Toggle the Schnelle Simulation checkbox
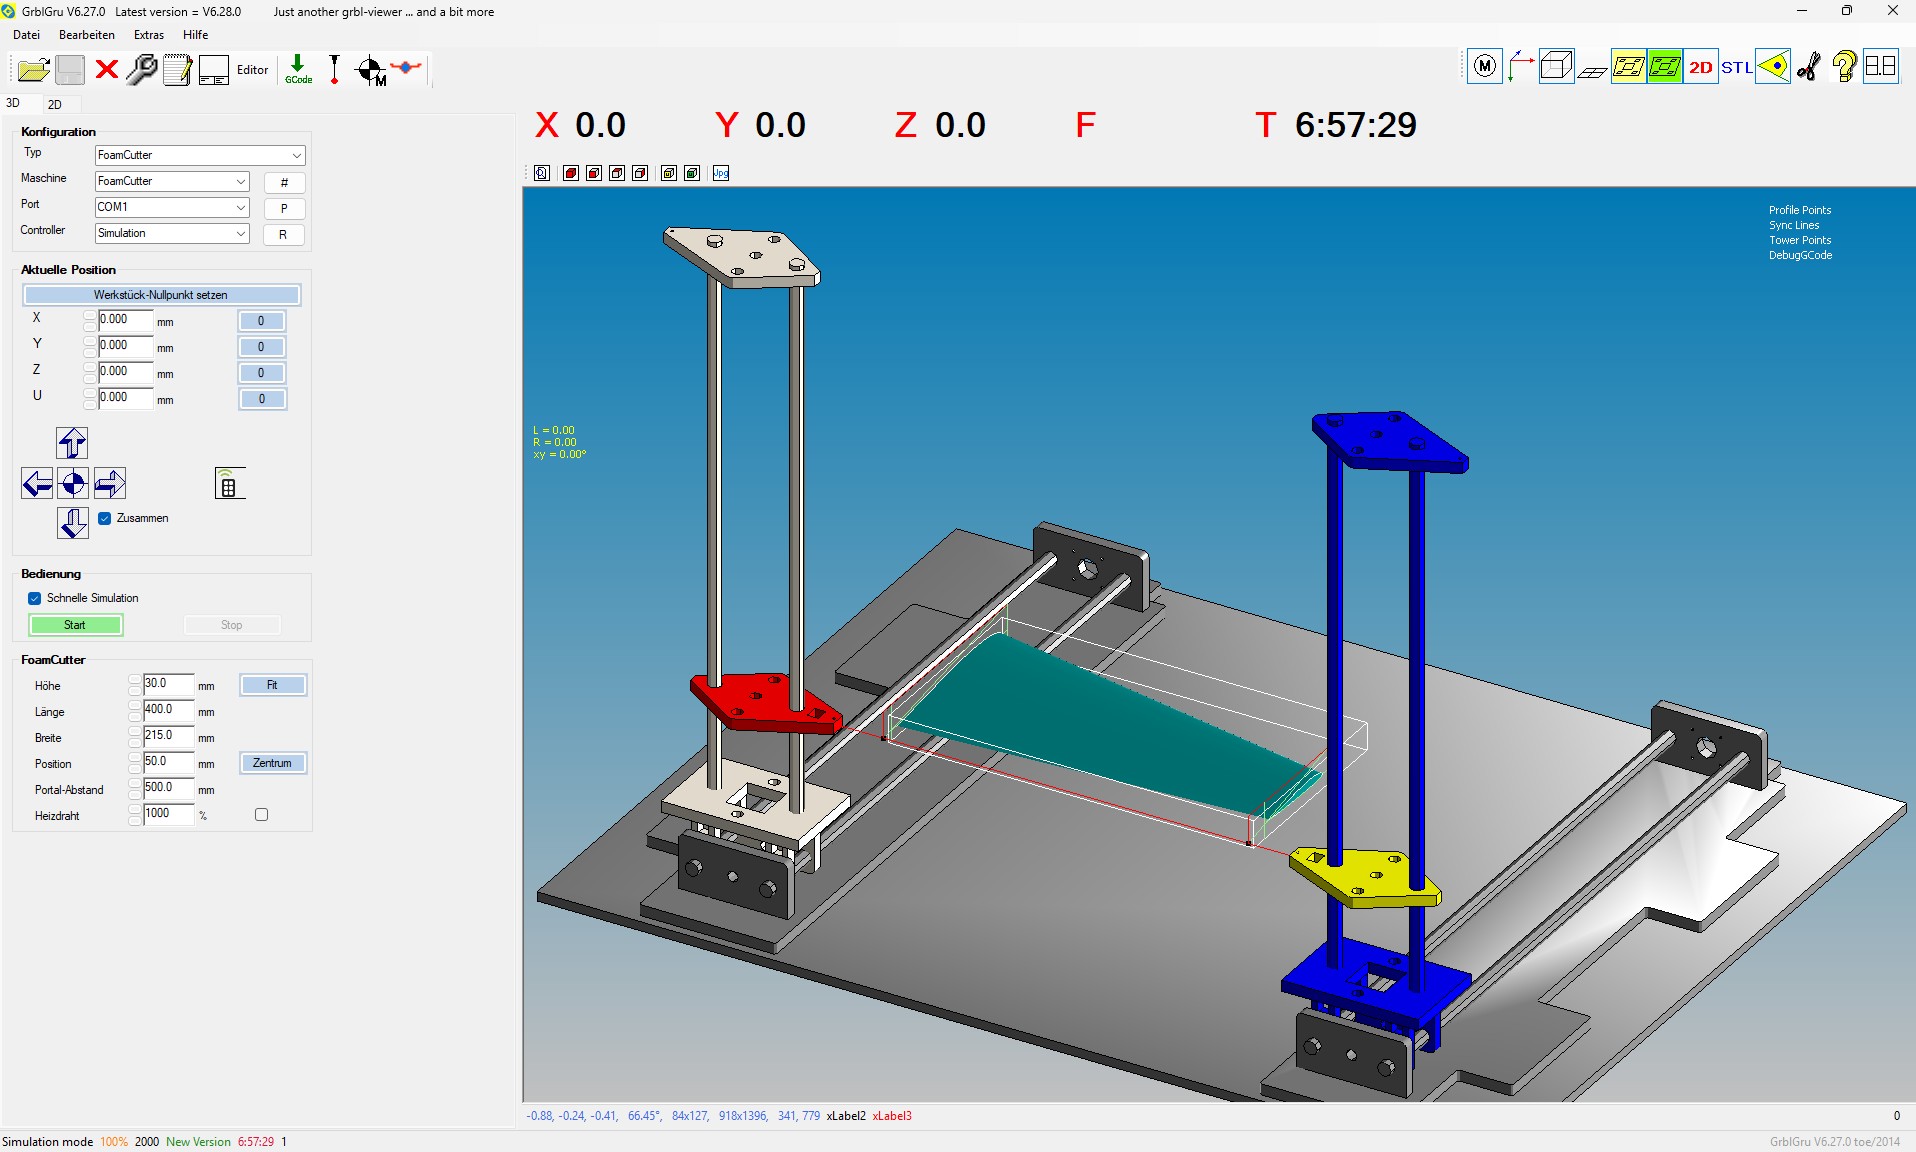 coord(35,598)
